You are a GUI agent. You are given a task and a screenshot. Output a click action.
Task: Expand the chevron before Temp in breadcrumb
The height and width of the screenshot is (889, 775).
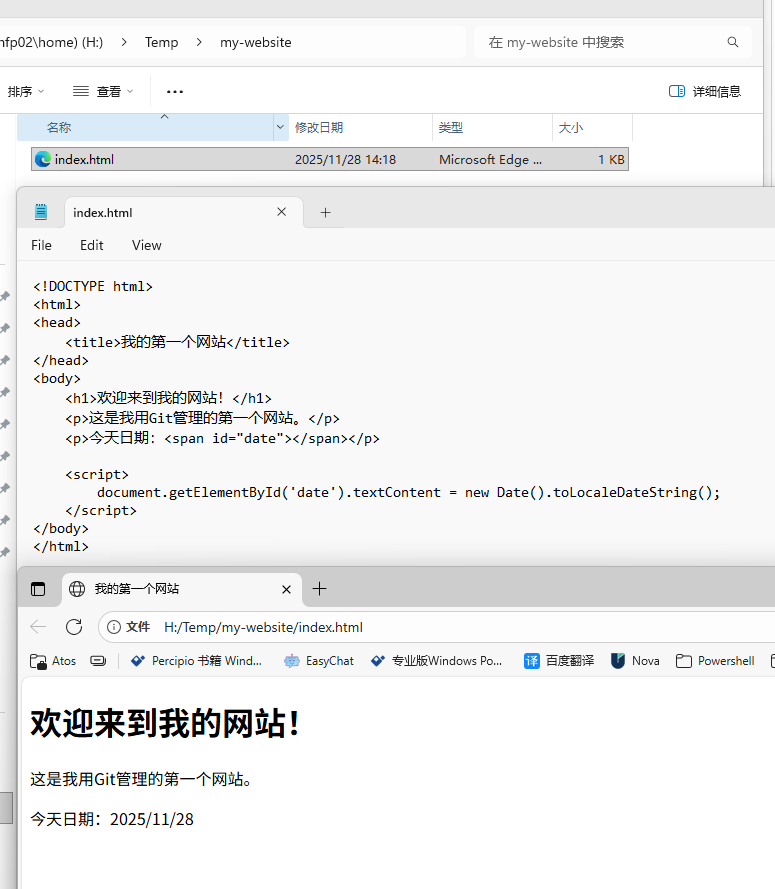124,42
